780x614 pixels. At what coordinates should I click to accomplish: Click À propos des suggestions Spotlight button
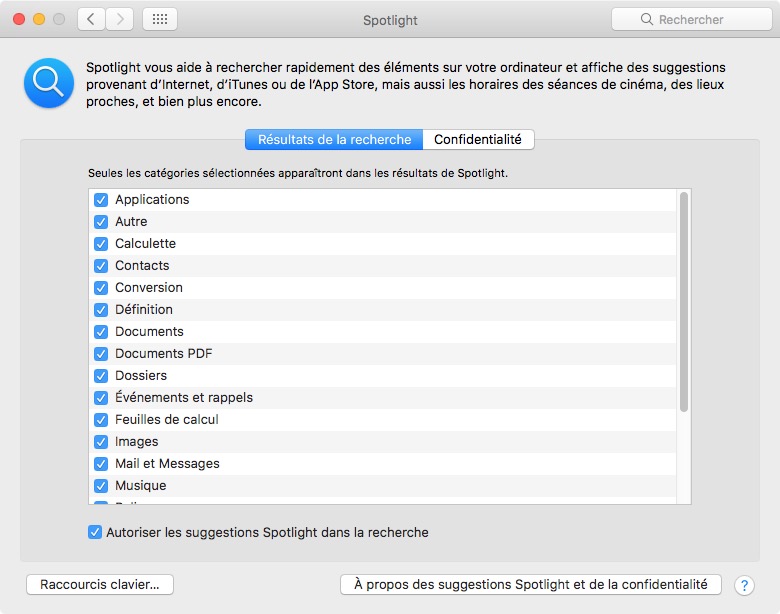(x=531, y=585)
